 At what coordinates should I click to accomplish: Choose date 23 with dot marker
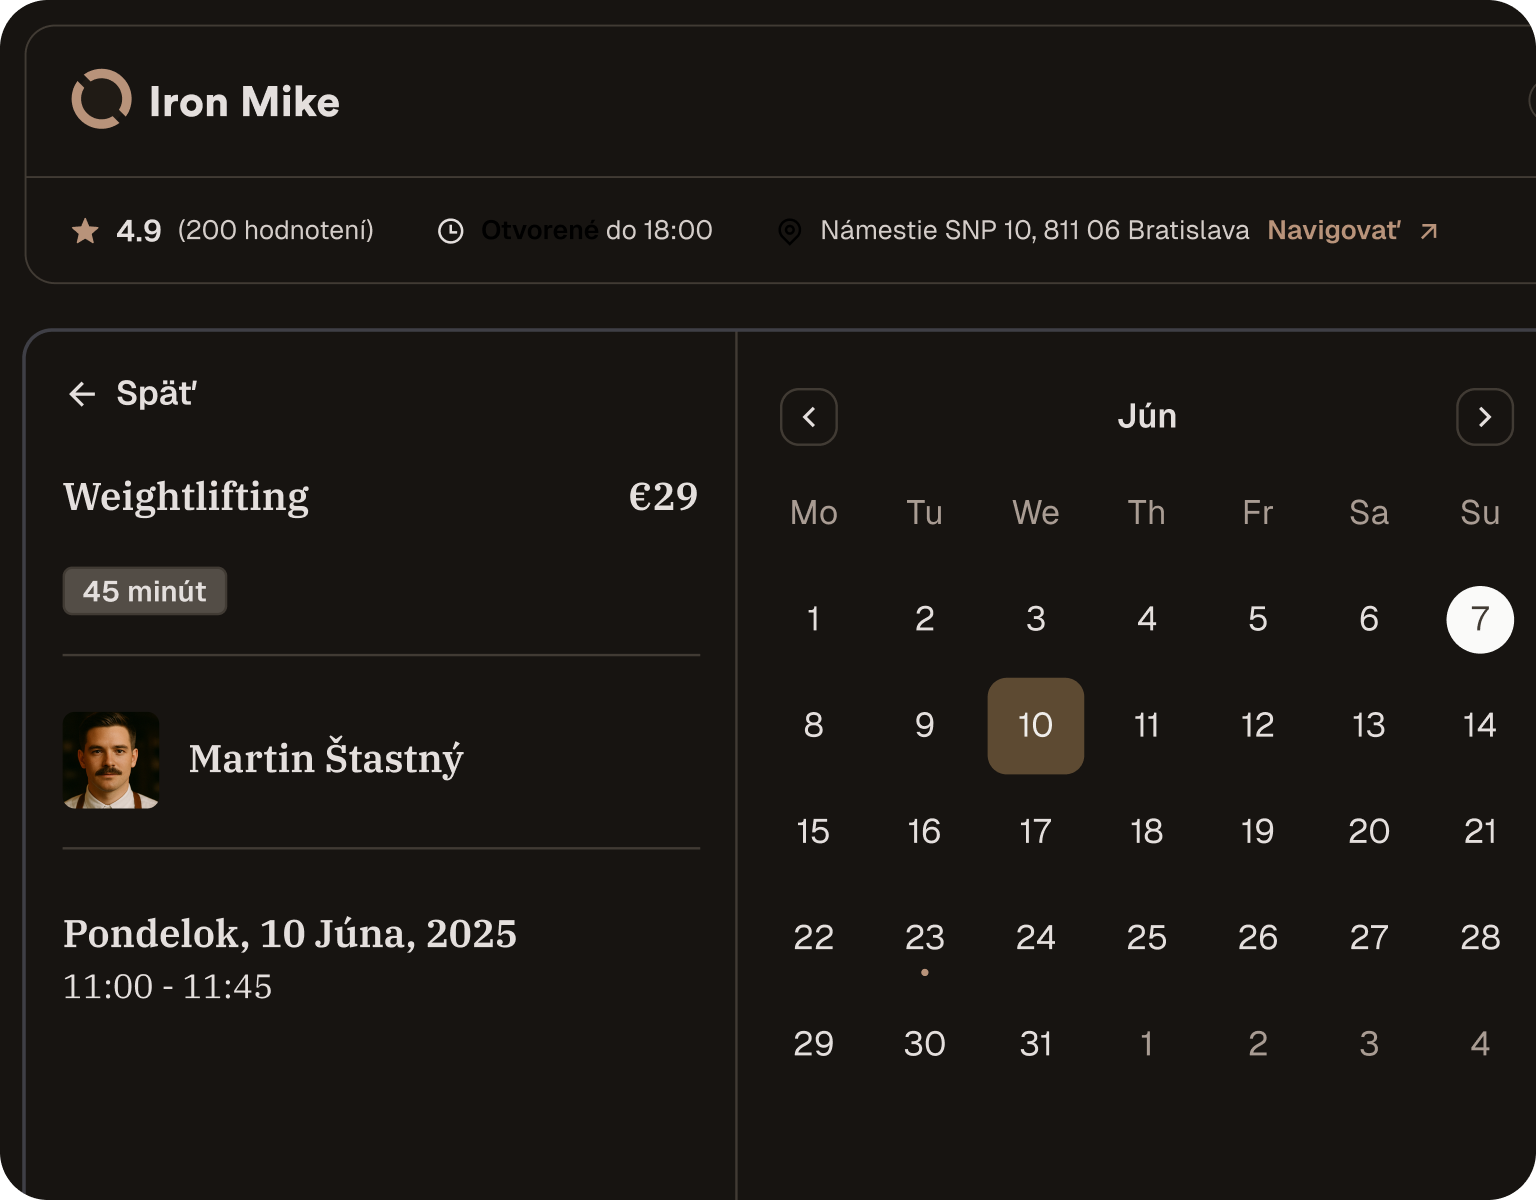[x=924, y=938]
